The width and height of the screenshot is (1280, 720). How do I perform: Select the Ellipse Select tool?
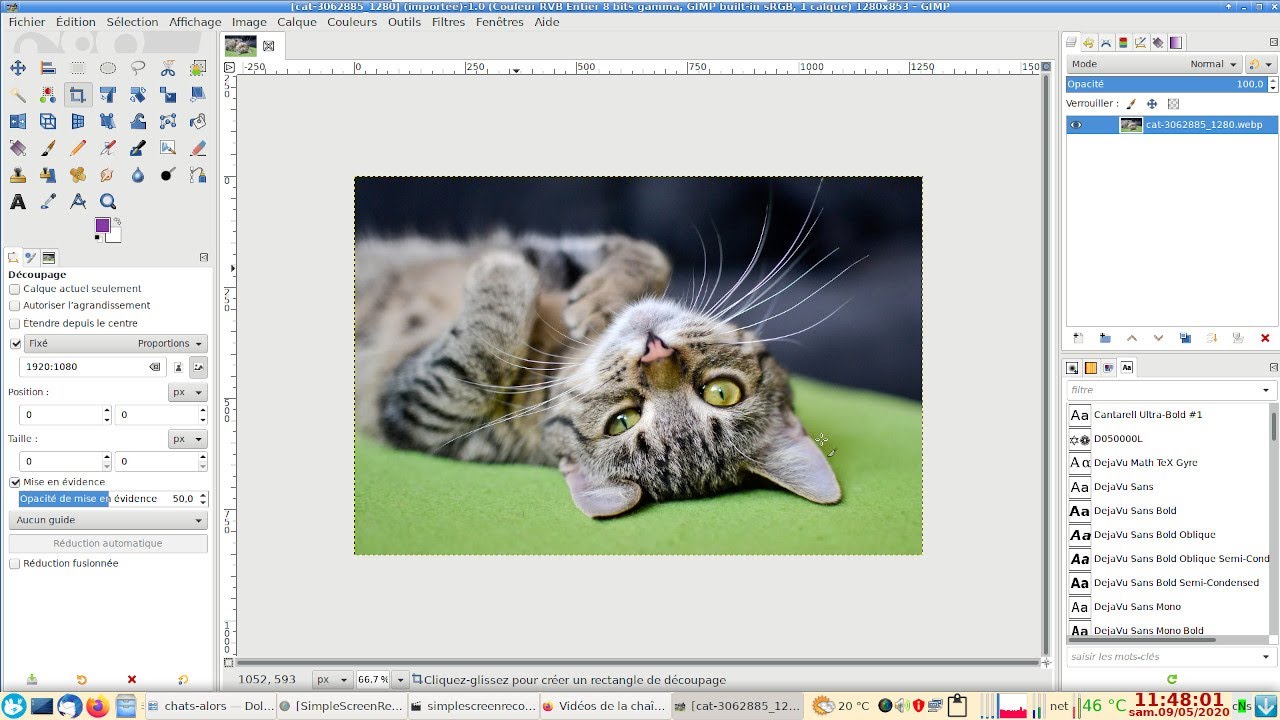pyautogui.click(x=108, y=68)
